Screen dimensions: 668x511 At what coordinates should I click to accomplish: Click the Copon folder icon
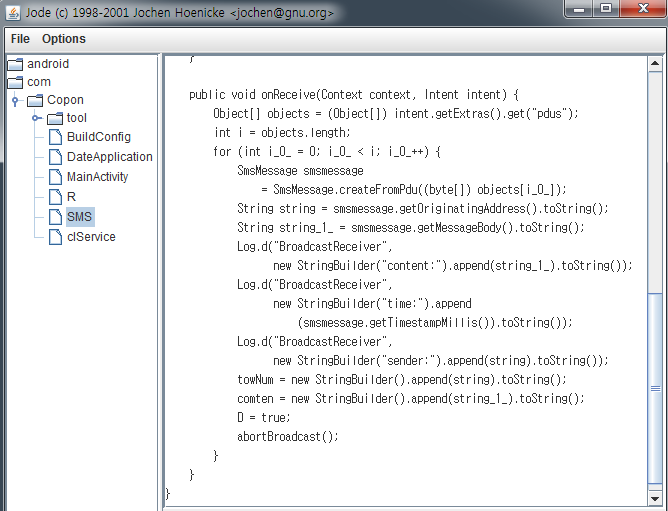35,100
